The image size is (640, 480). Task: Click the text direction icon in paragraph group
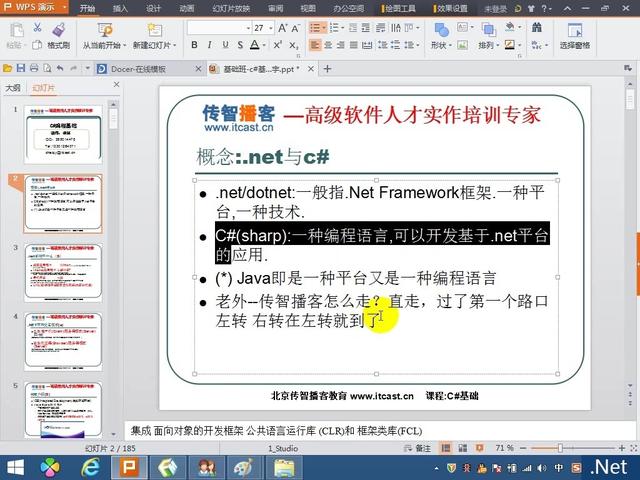tap(396, 28)
